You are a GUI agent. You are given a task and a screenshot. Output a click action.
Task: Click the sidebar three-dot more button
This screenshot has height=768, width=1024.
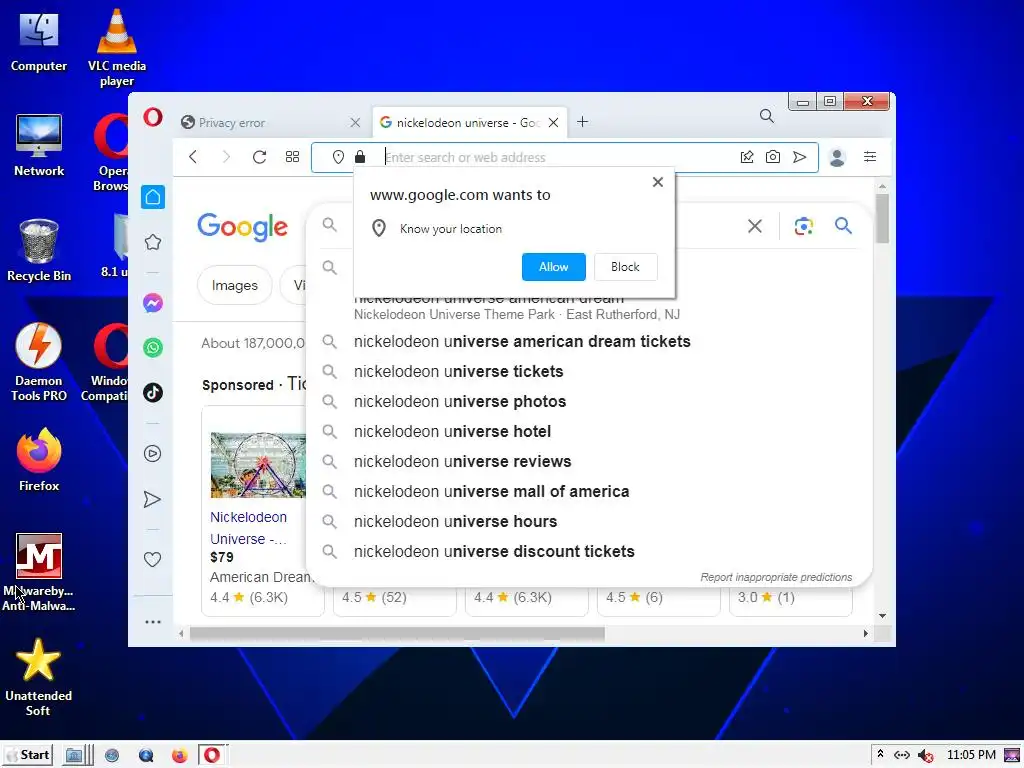click(153, 622)
